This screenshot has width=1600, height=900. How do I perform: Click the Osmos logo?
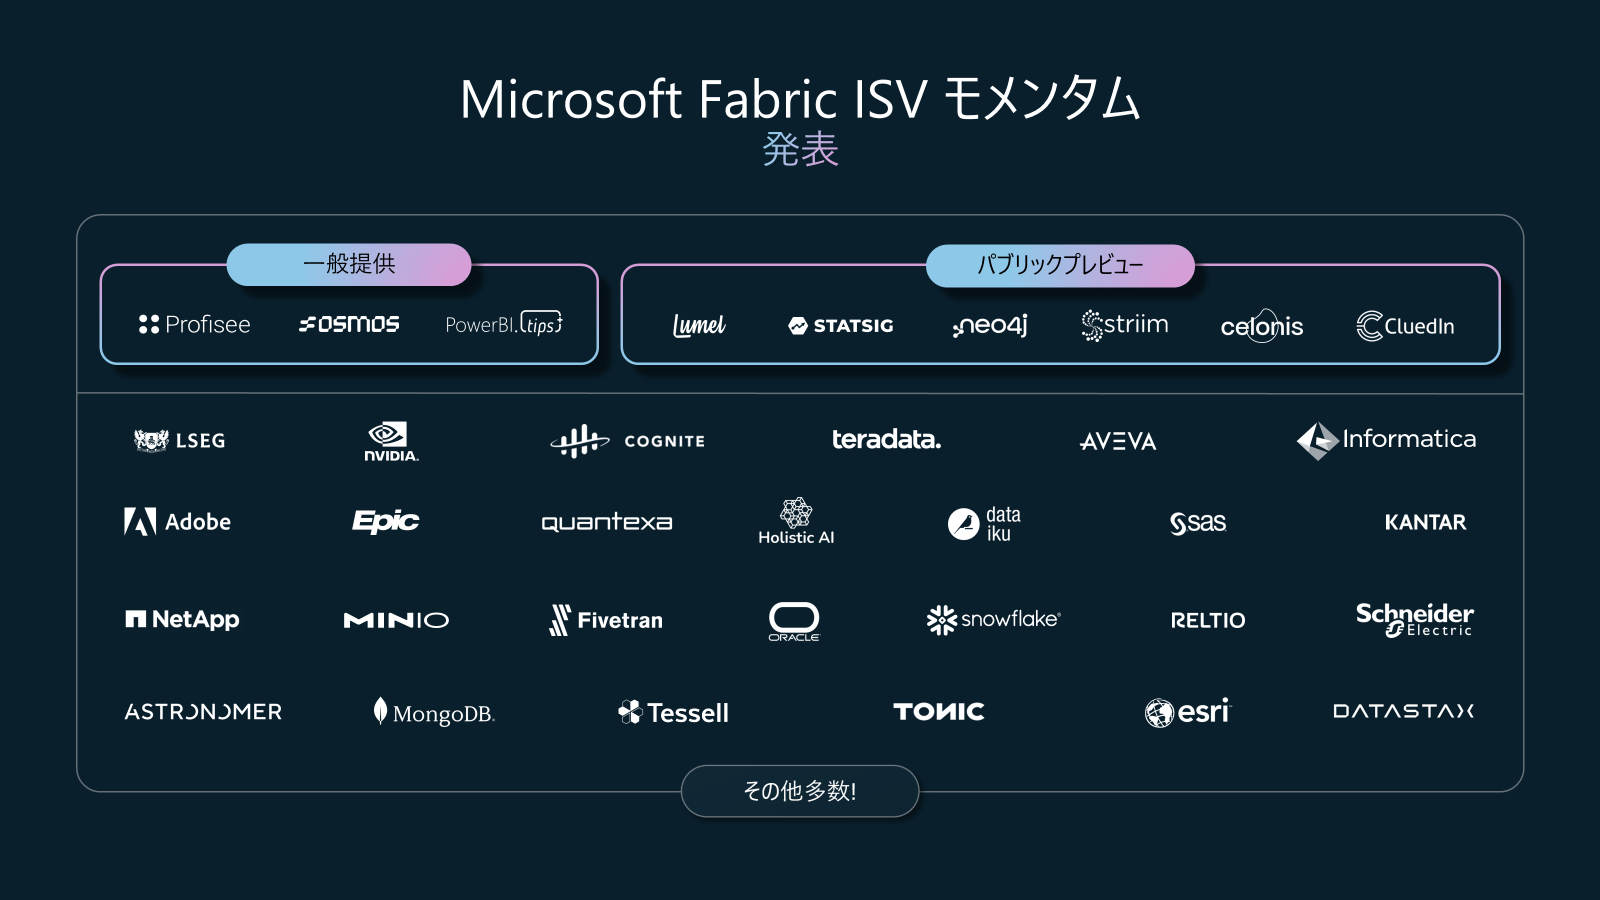tap(349, 324)
